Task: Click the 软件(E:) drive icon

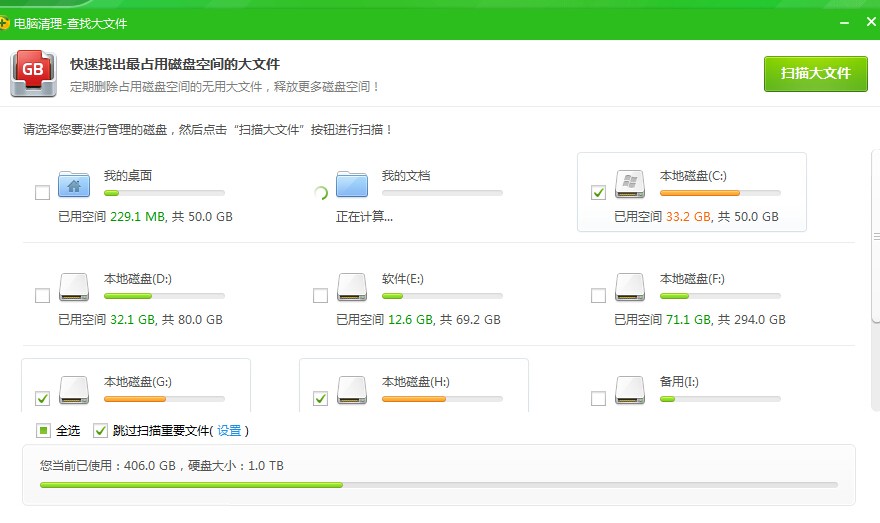Action: click(x=352, y=287)
